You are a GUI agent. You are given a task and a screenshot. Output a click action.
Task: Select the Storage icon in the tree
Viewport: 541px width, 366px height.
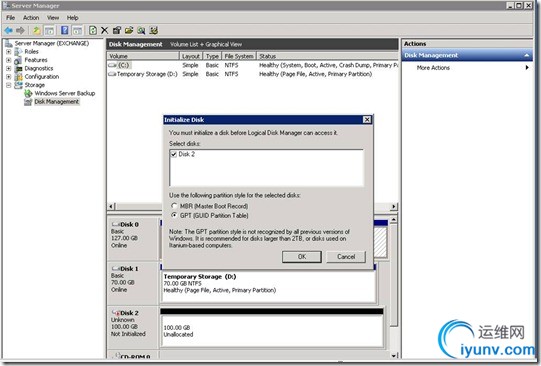(19, 85)
